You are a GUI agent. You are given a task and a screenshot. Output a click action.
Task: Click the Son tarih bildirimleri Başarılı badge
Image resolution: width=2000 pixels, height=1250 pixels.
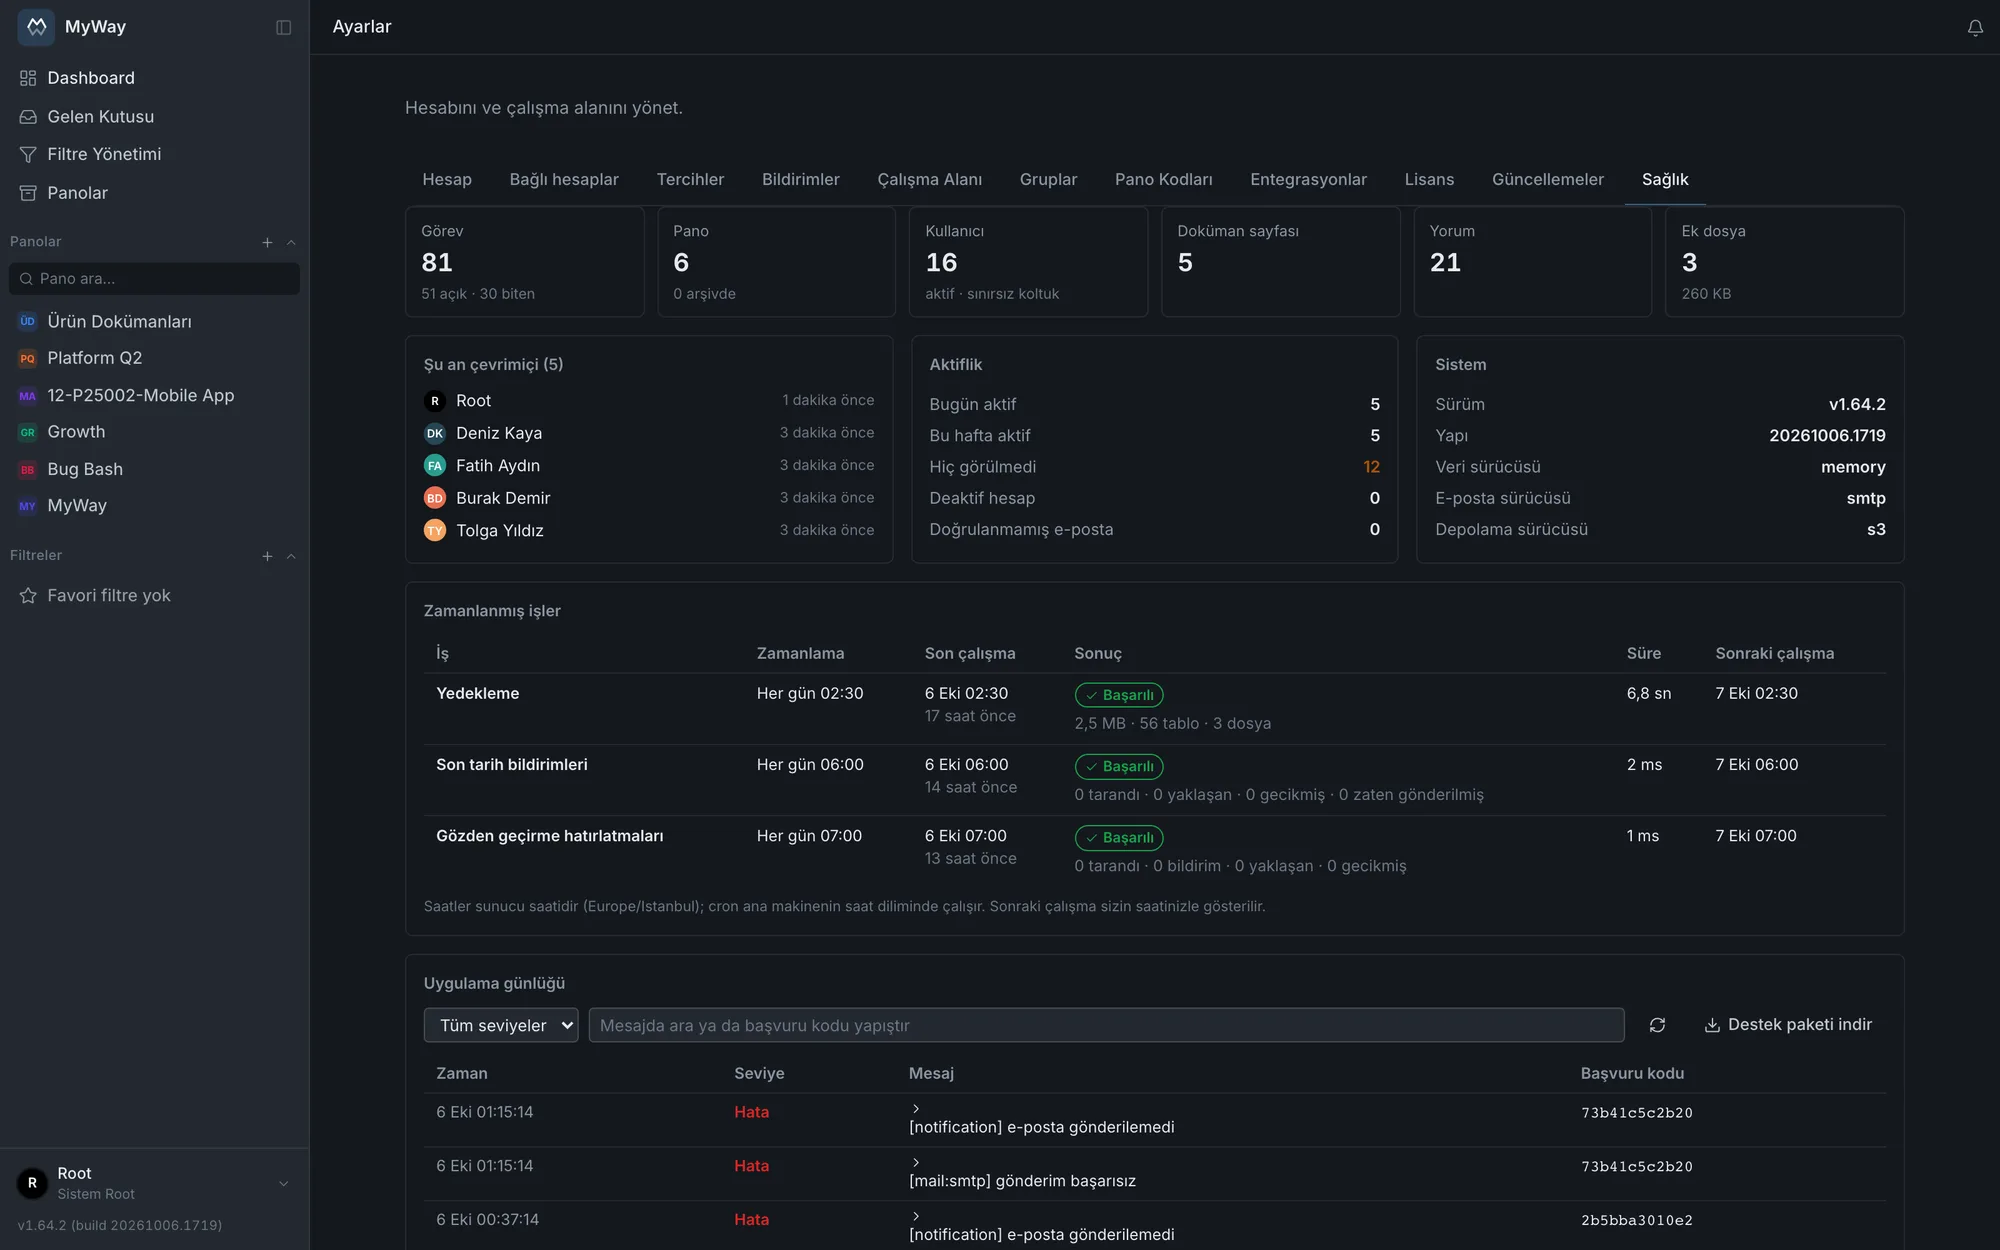point(1118,767)
